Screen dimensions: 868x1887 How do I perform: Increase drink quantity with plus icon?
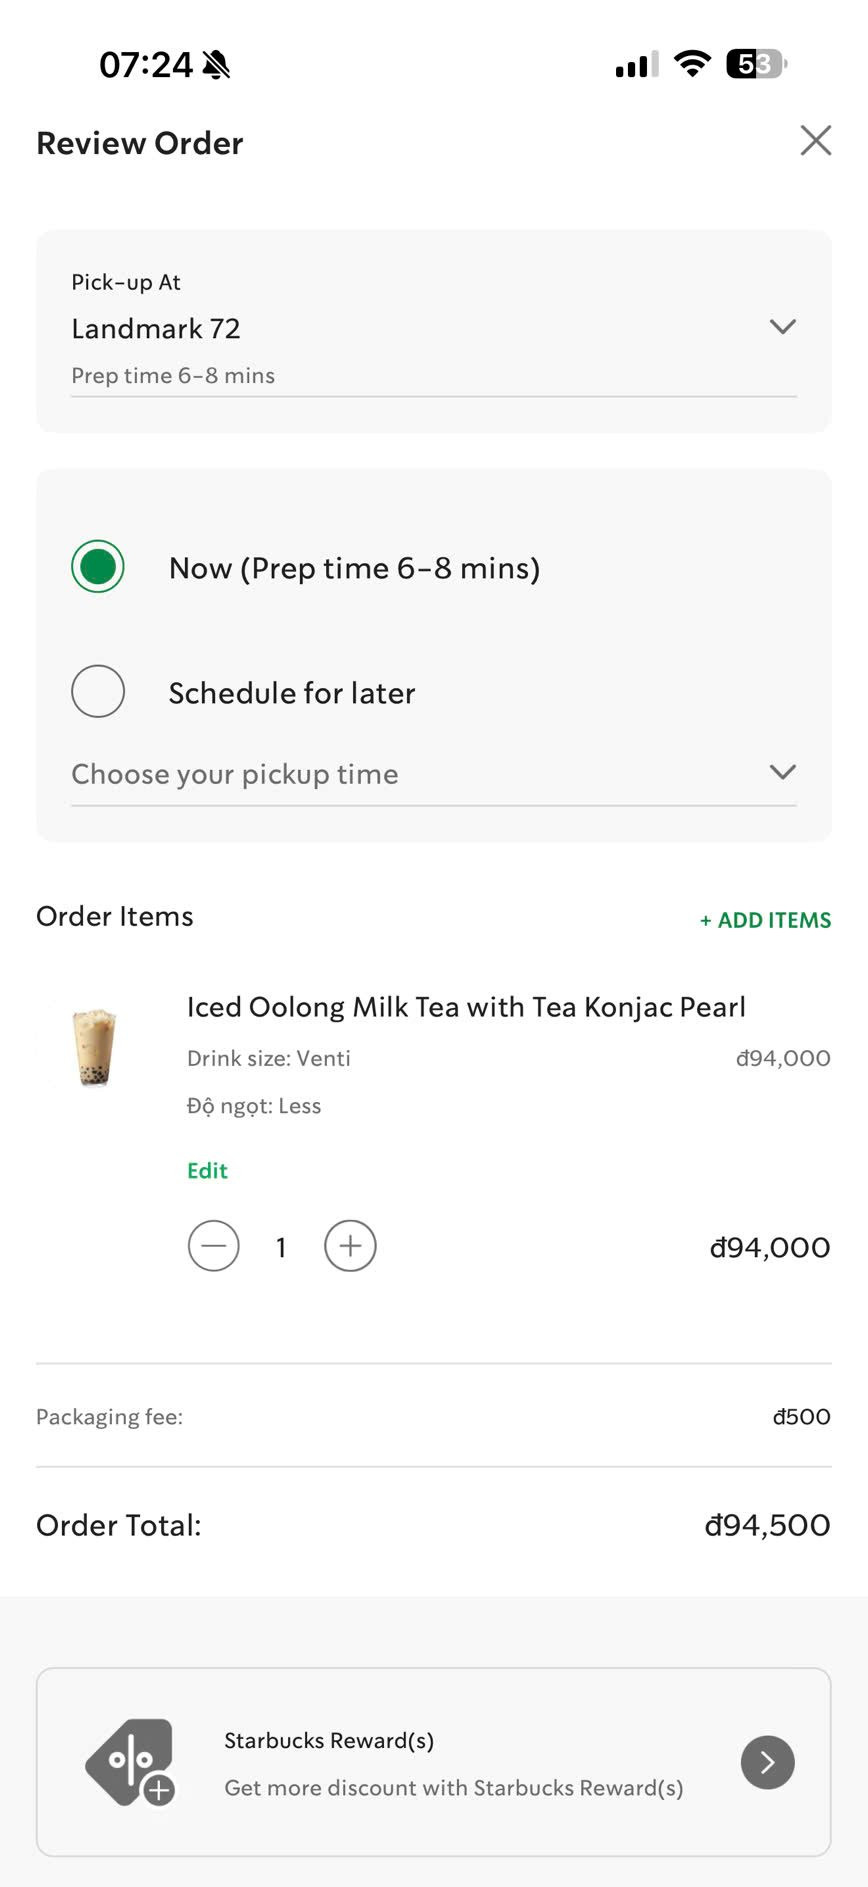[x=350, y=1246]
